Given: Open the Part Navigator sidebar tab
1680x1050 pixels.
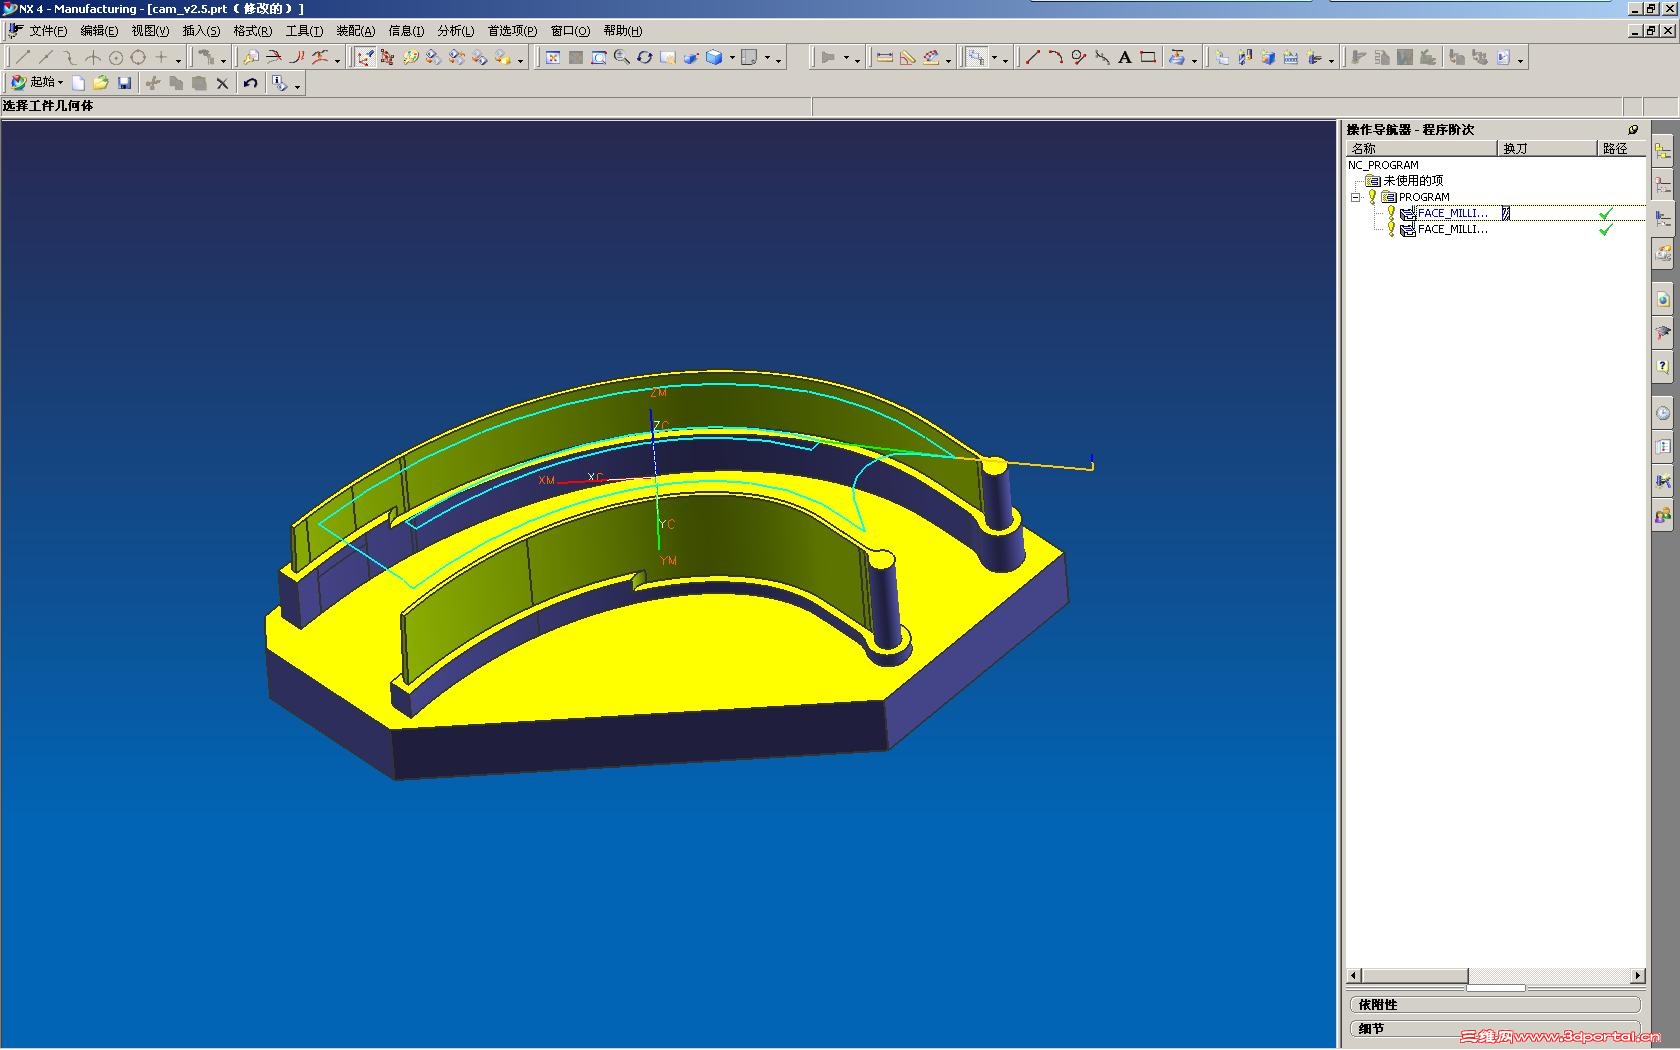Looking at the screenshot, I should click(x=1663, y=185).
